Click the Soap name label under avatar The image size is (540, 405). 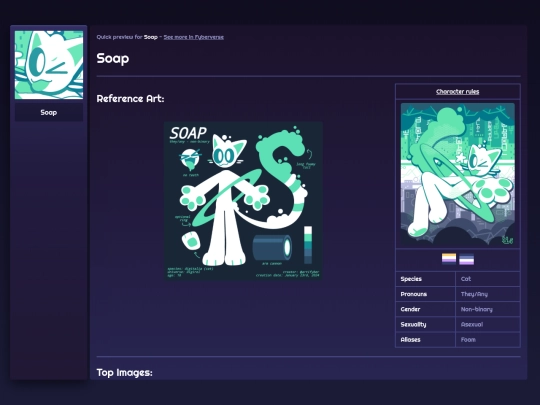(x=49, y=112)
